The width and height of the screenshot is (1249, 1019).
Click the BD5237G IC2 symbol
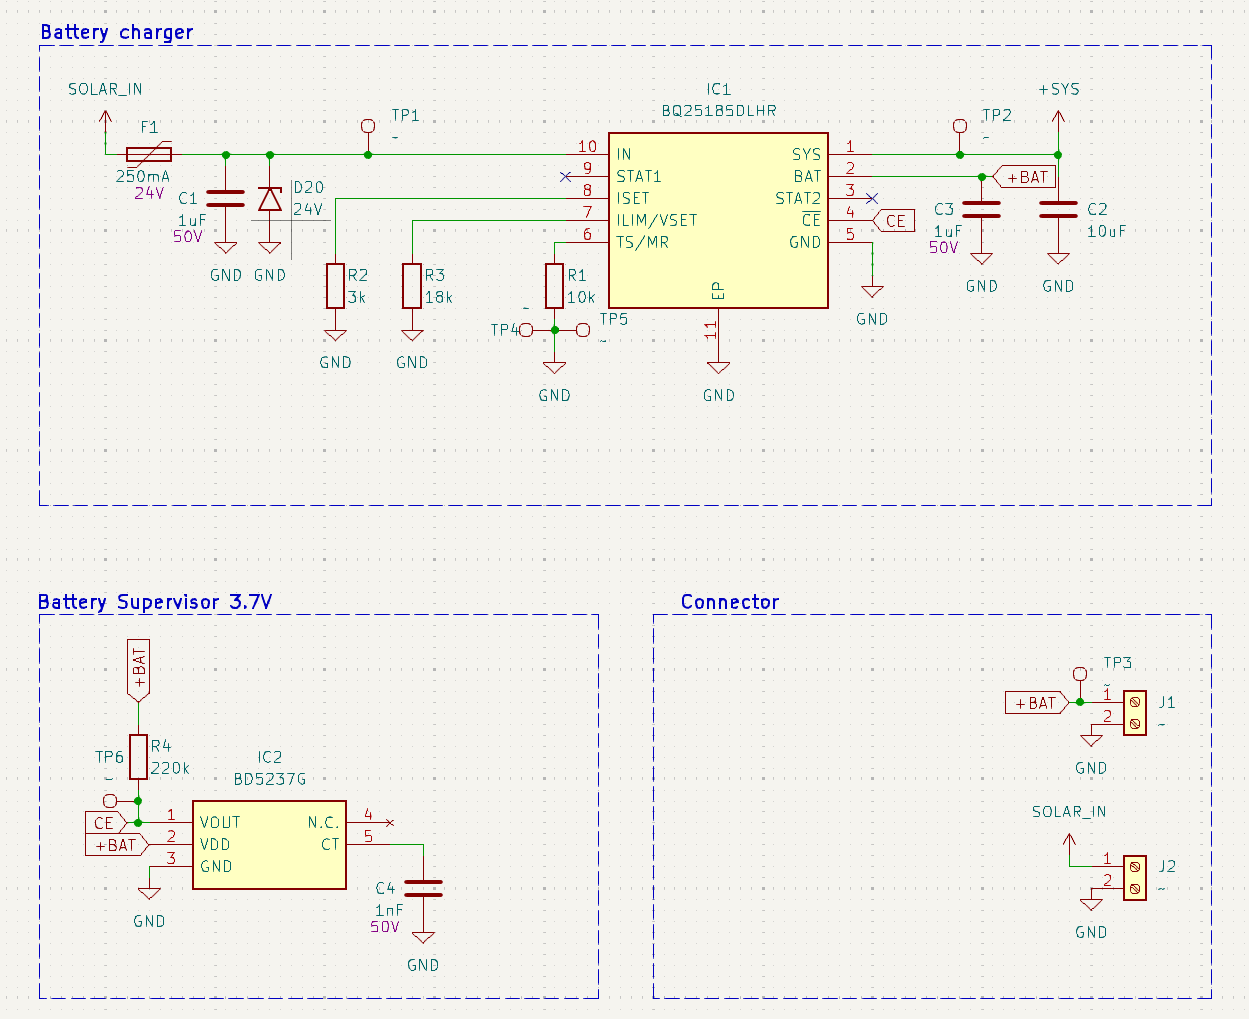pos(269,845)
